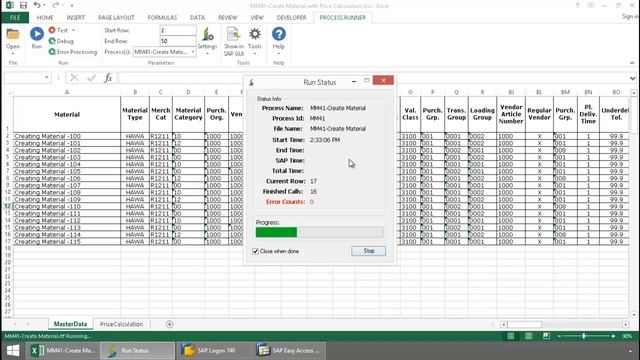The image size is (640, 360).
Task: Select cell Creating Material -115
Action: click(x=67, y=241)
